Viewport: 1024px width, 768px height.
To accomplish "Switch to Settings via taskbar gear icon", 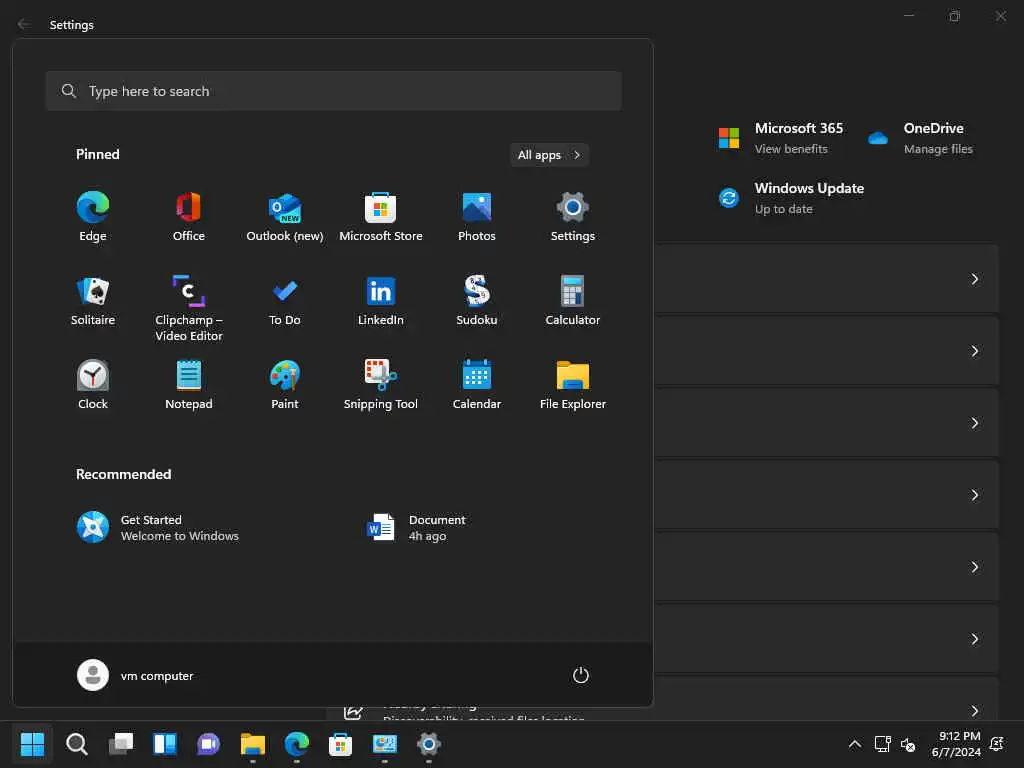I will [x=428, y=744].
